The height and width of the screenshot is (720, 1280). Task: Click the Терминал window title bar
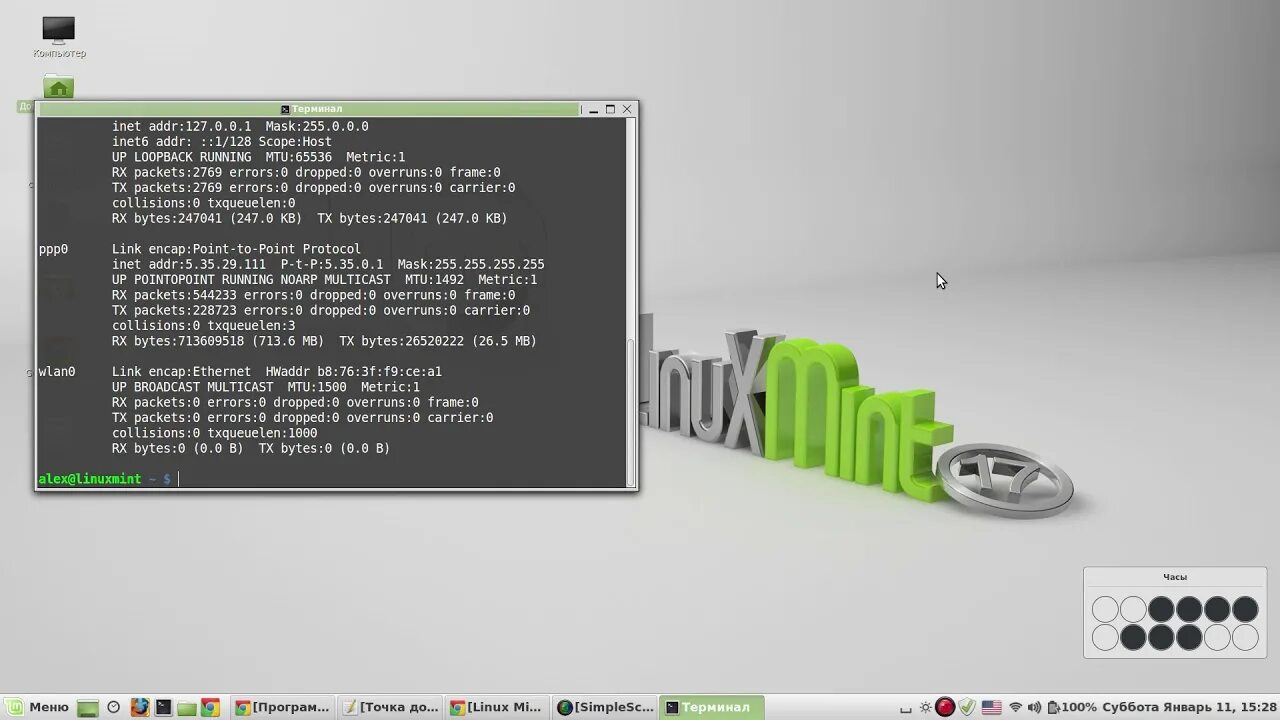pyautogui.click(x=310, y=109)
